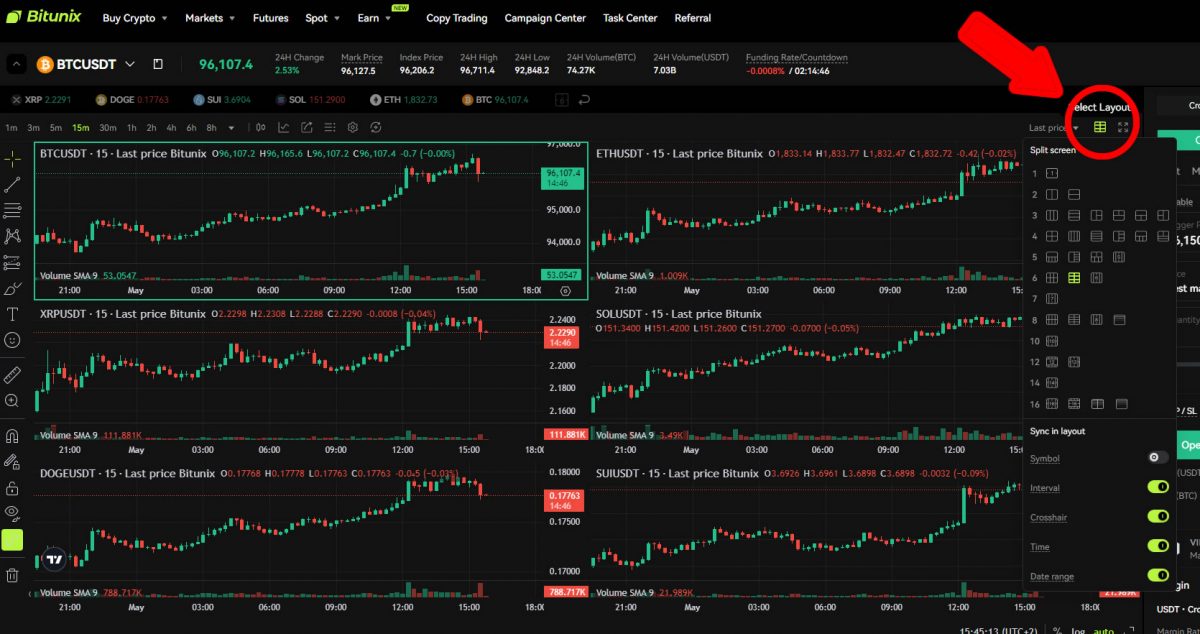This screenshot has height=634, width=1200.
Task: Click the green color swatch in drawing toolbar
Action: pos(12,541)
